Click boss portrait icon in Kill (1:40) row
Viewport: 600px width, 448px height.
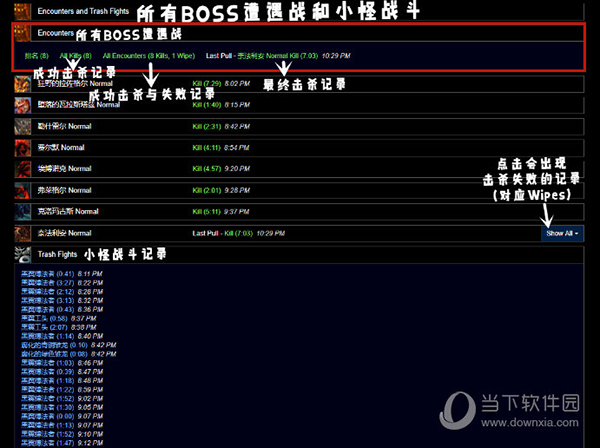tap(22, 105)
